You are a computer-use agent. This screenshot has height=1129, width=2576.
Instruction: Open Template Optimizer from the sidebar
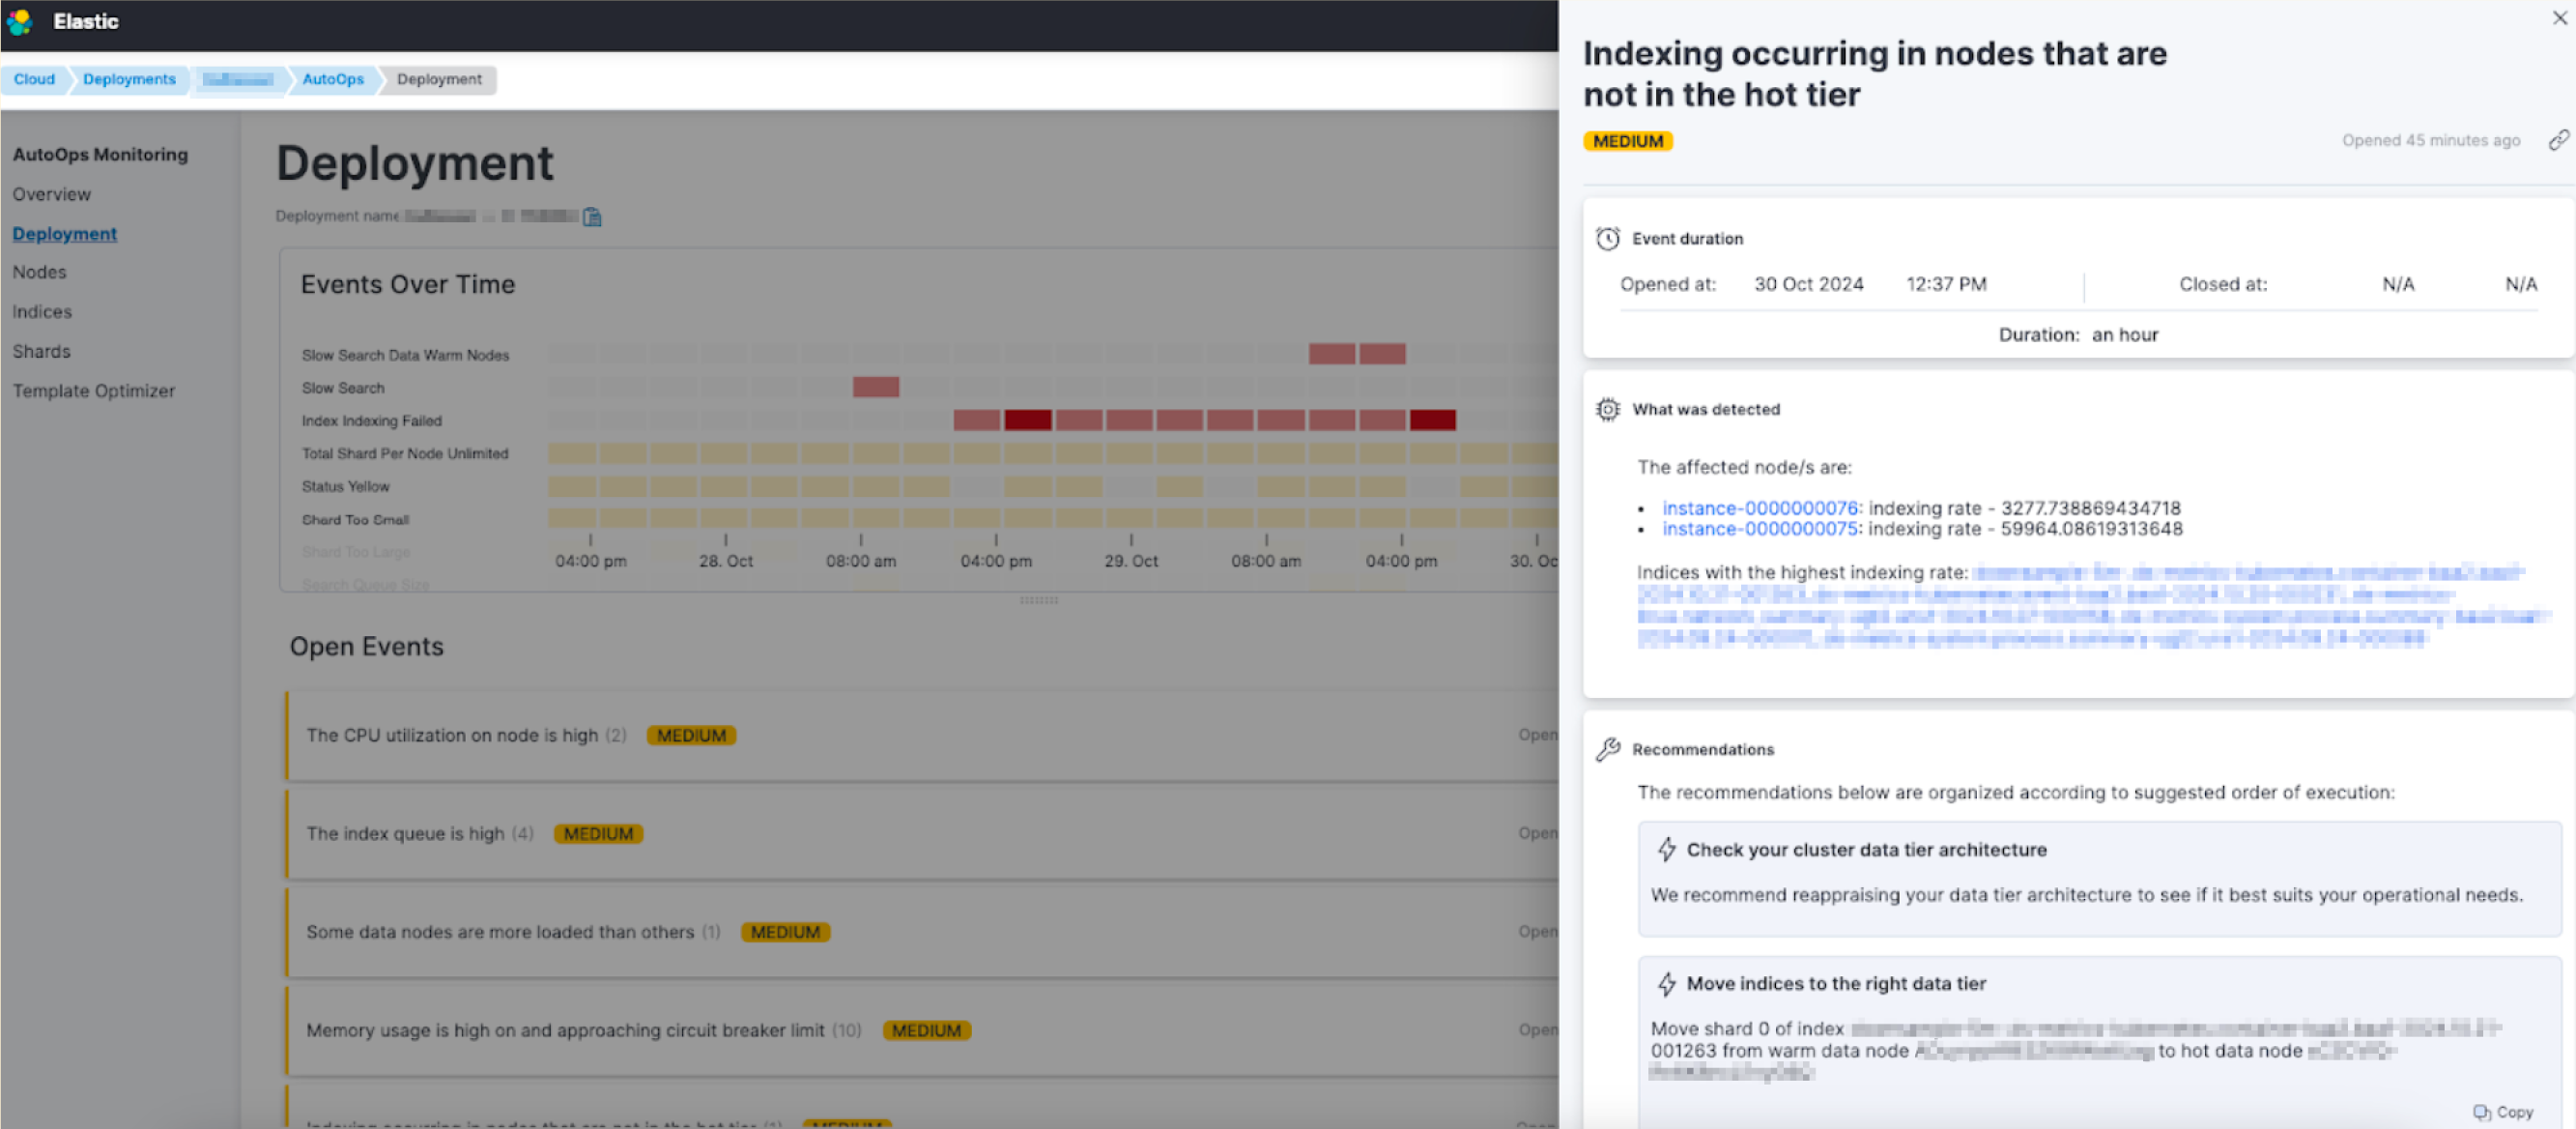(x=93, y=391)
